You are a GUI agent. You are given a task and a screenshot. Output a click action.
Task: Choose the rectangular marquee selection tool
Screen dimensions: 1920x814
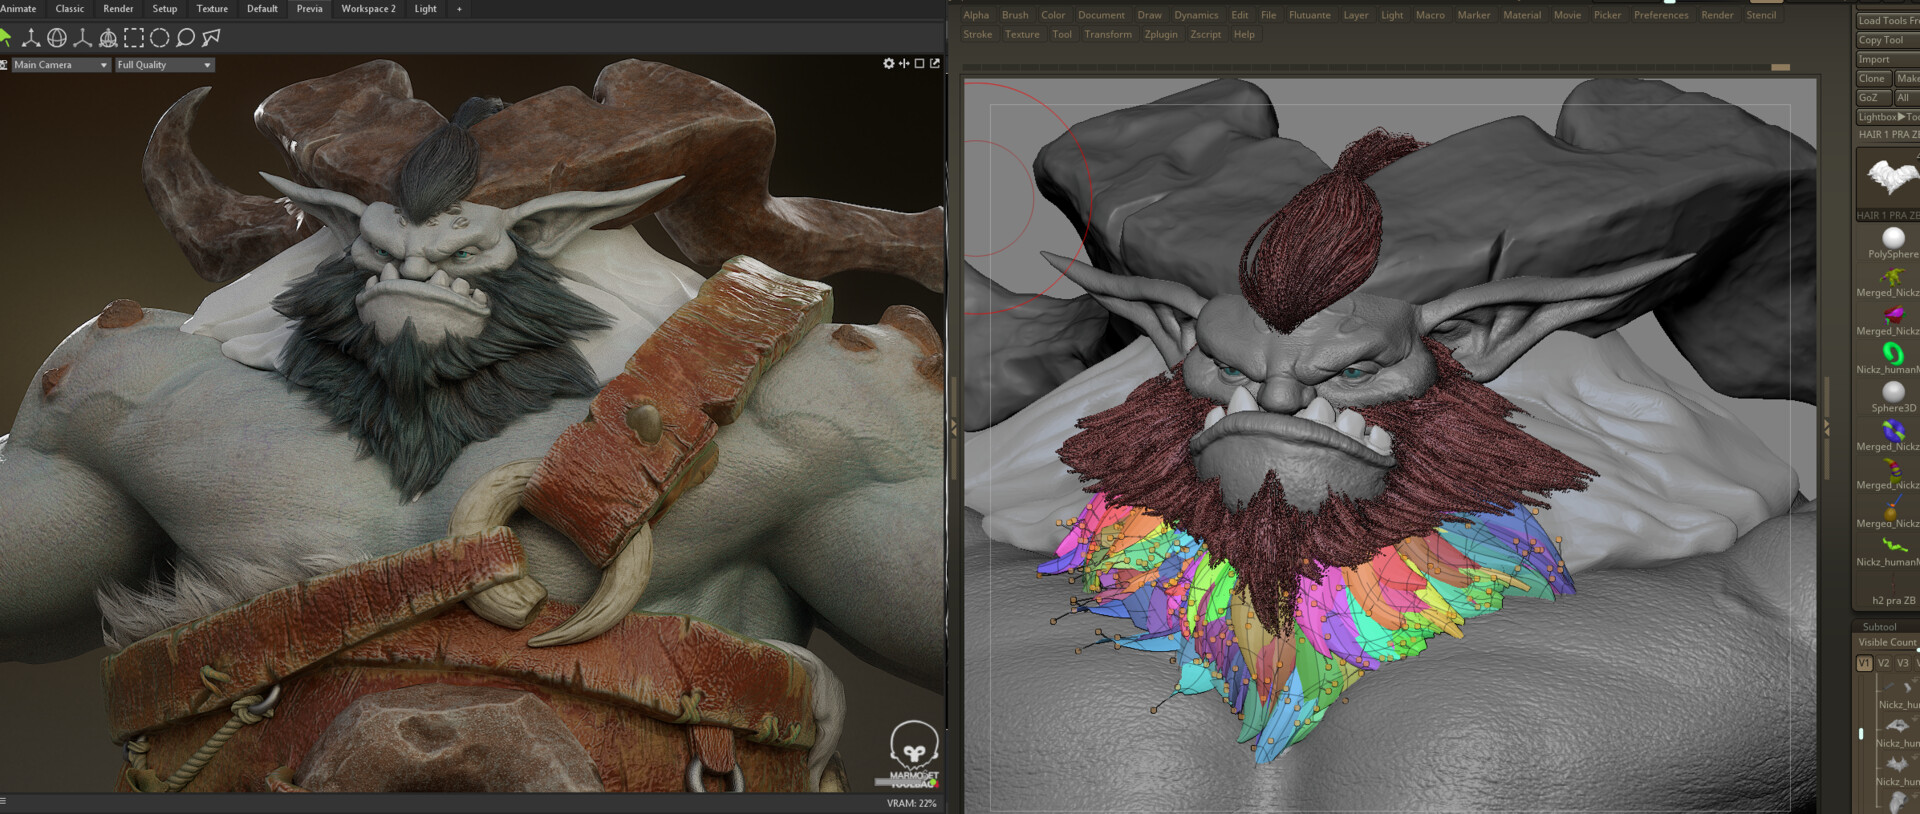(x=134, y=38)
